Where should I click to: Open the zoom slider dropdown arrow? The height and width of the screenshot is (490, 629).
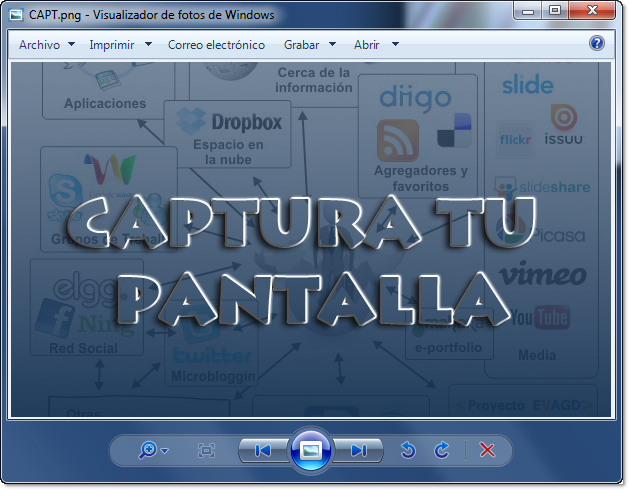(x=164, y=451)
